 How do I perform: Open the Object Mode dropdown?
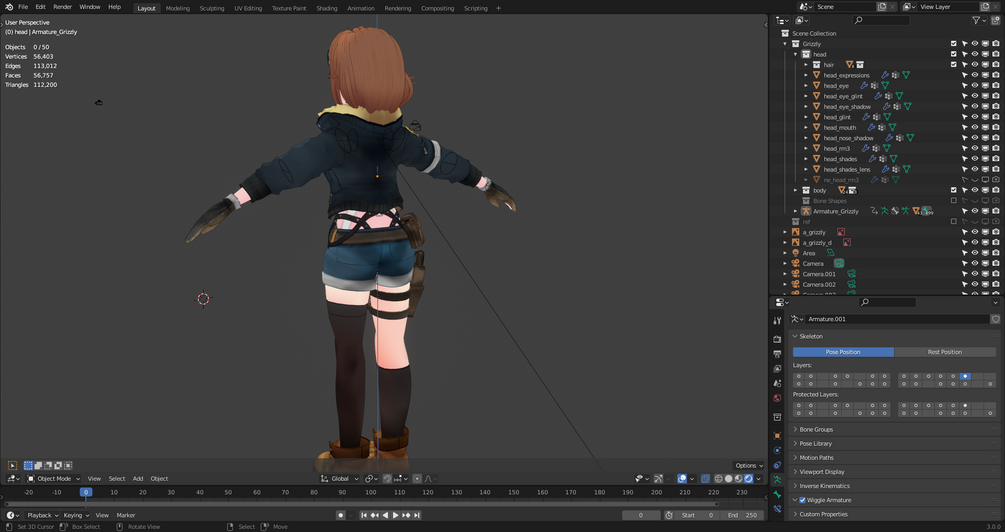pyautogui.click(x=53, y=478)
